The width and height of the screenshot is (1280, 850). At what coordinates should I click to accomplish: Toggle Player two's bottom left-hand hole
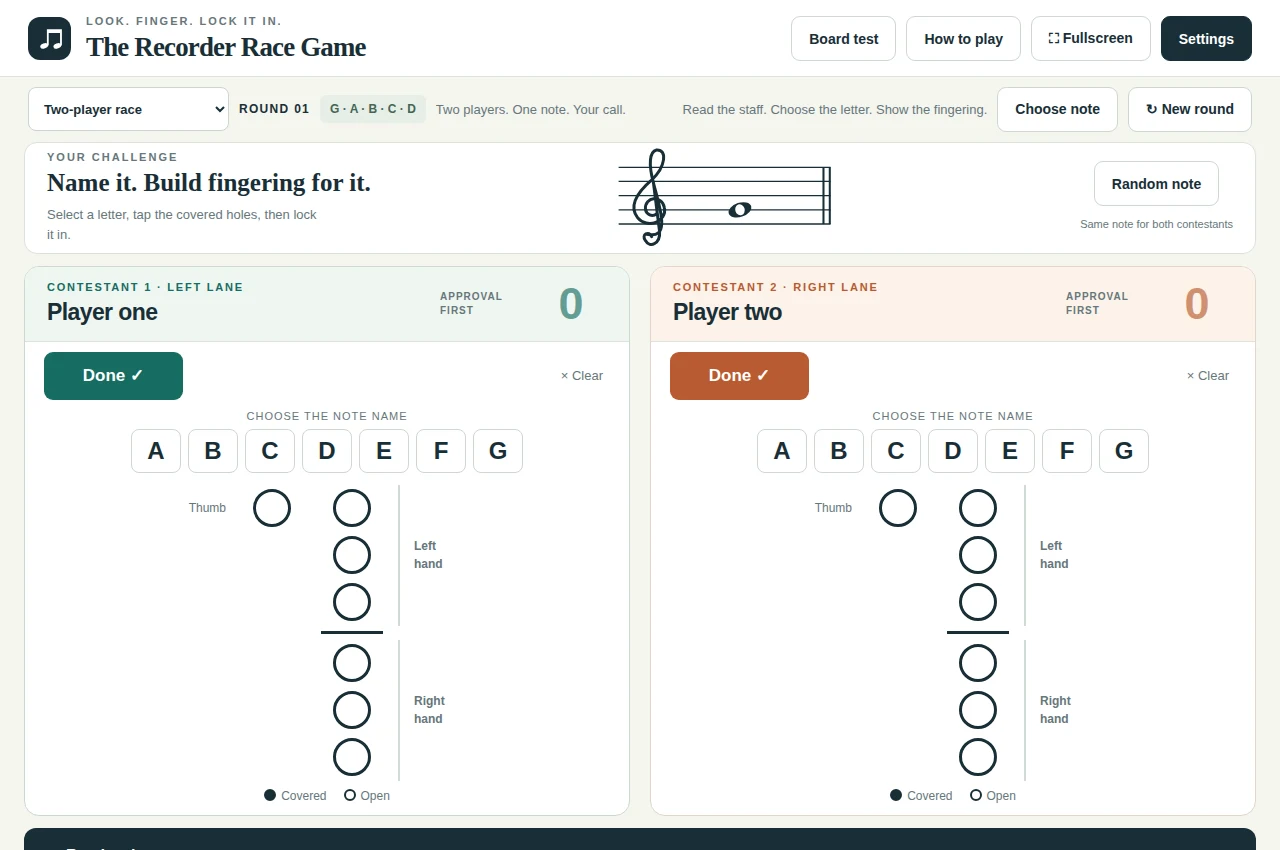978,602
